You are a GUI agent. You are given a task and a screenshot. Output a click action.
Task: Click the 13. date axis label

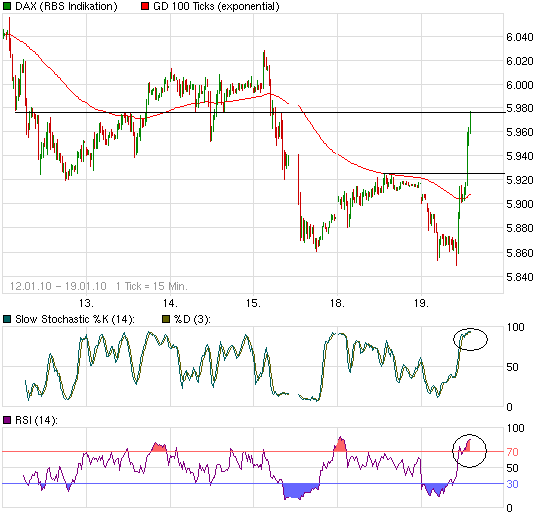(x=86, y=303)
